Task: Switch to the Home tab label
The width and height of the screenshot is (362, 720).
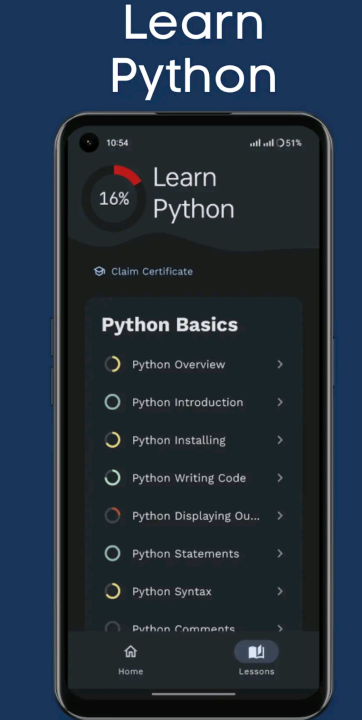Action: (130, 671)
